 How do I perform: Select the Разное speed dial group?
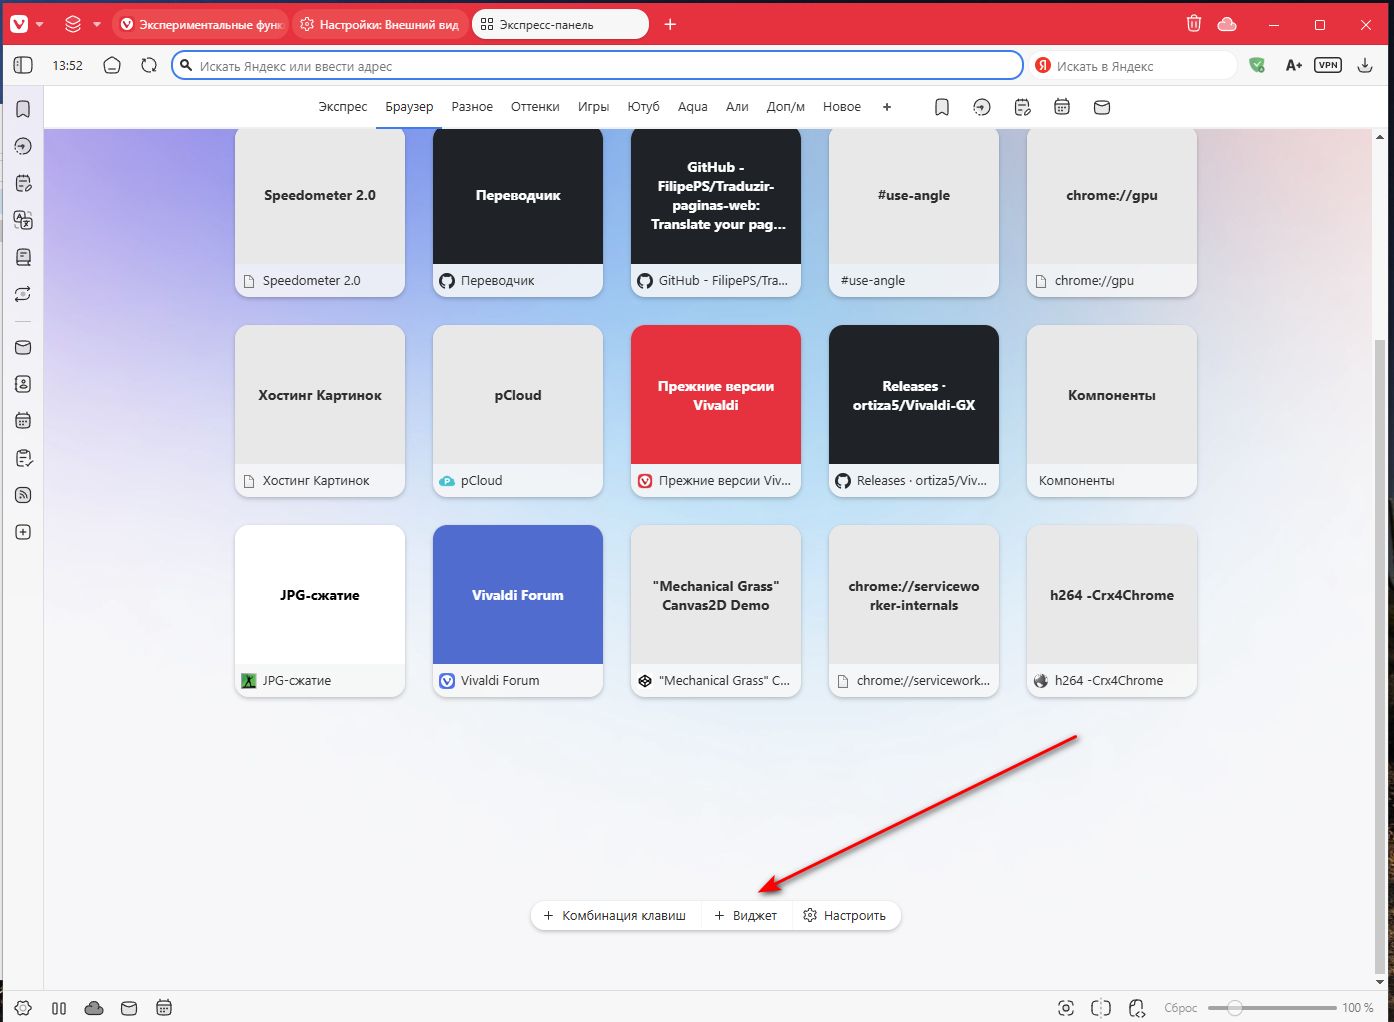coord(472,107)
